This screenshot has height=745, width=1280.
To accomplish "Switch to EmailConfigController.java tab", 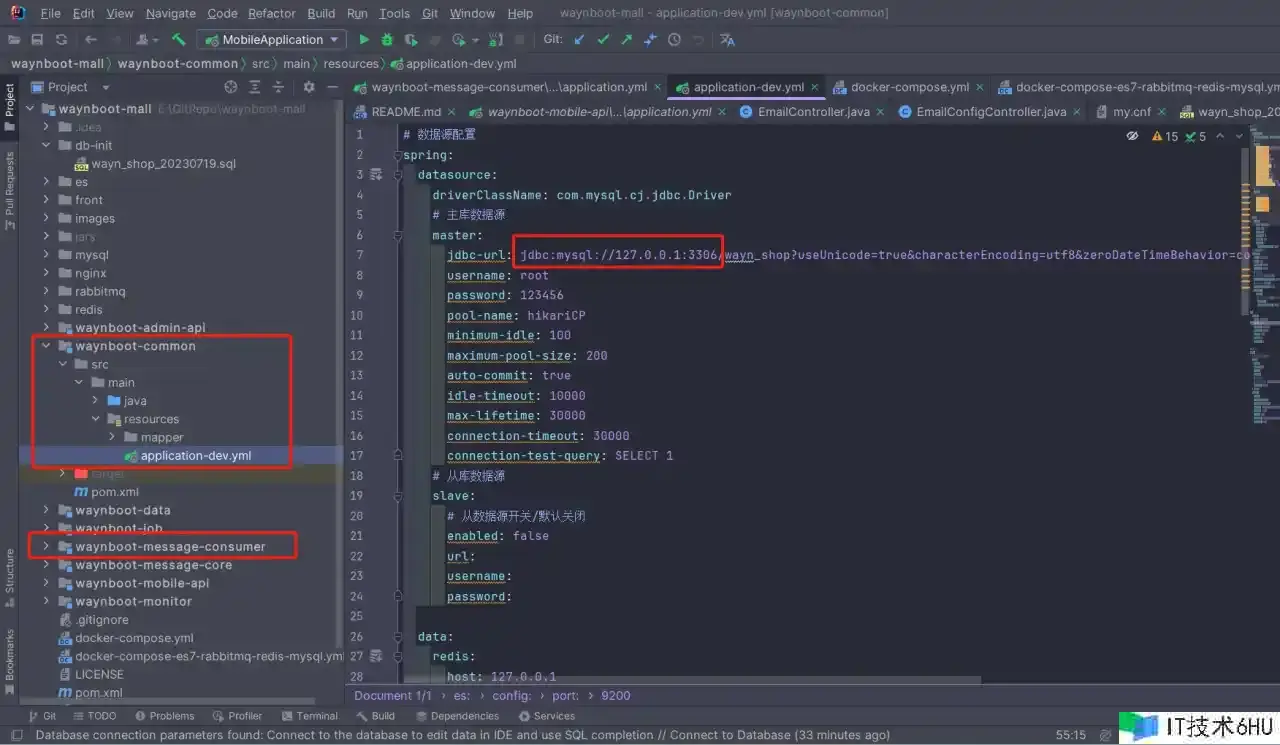I will click(x=990, y=112).
